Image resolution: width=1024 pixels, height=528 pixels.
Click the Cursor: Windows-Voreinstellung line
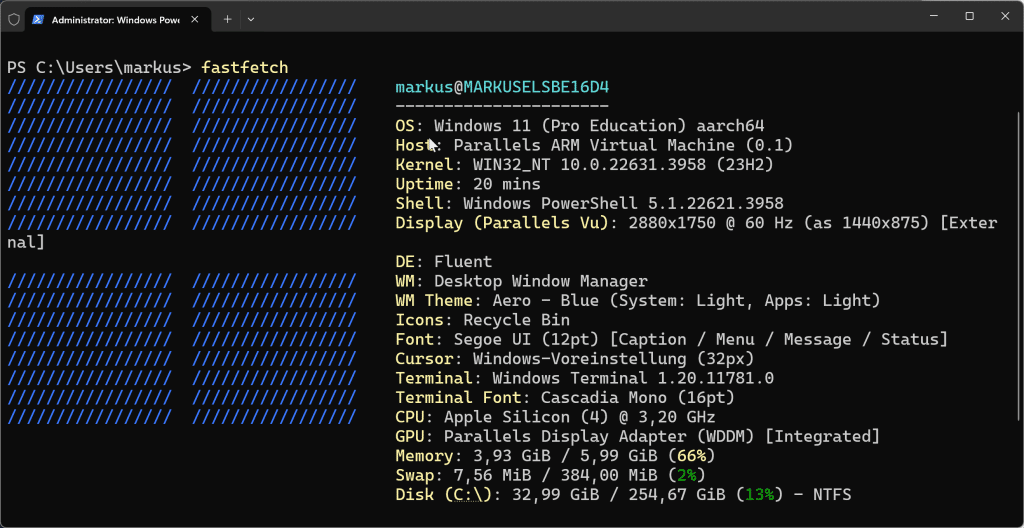575,359
